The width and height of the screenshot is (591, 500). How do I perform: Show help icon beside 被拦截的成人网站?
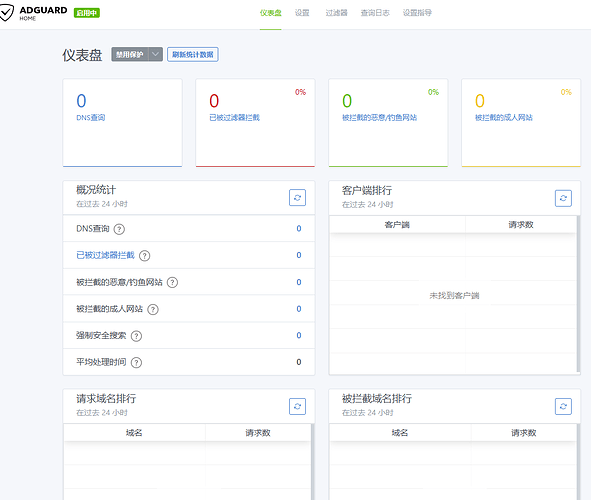tap(153, 309)
